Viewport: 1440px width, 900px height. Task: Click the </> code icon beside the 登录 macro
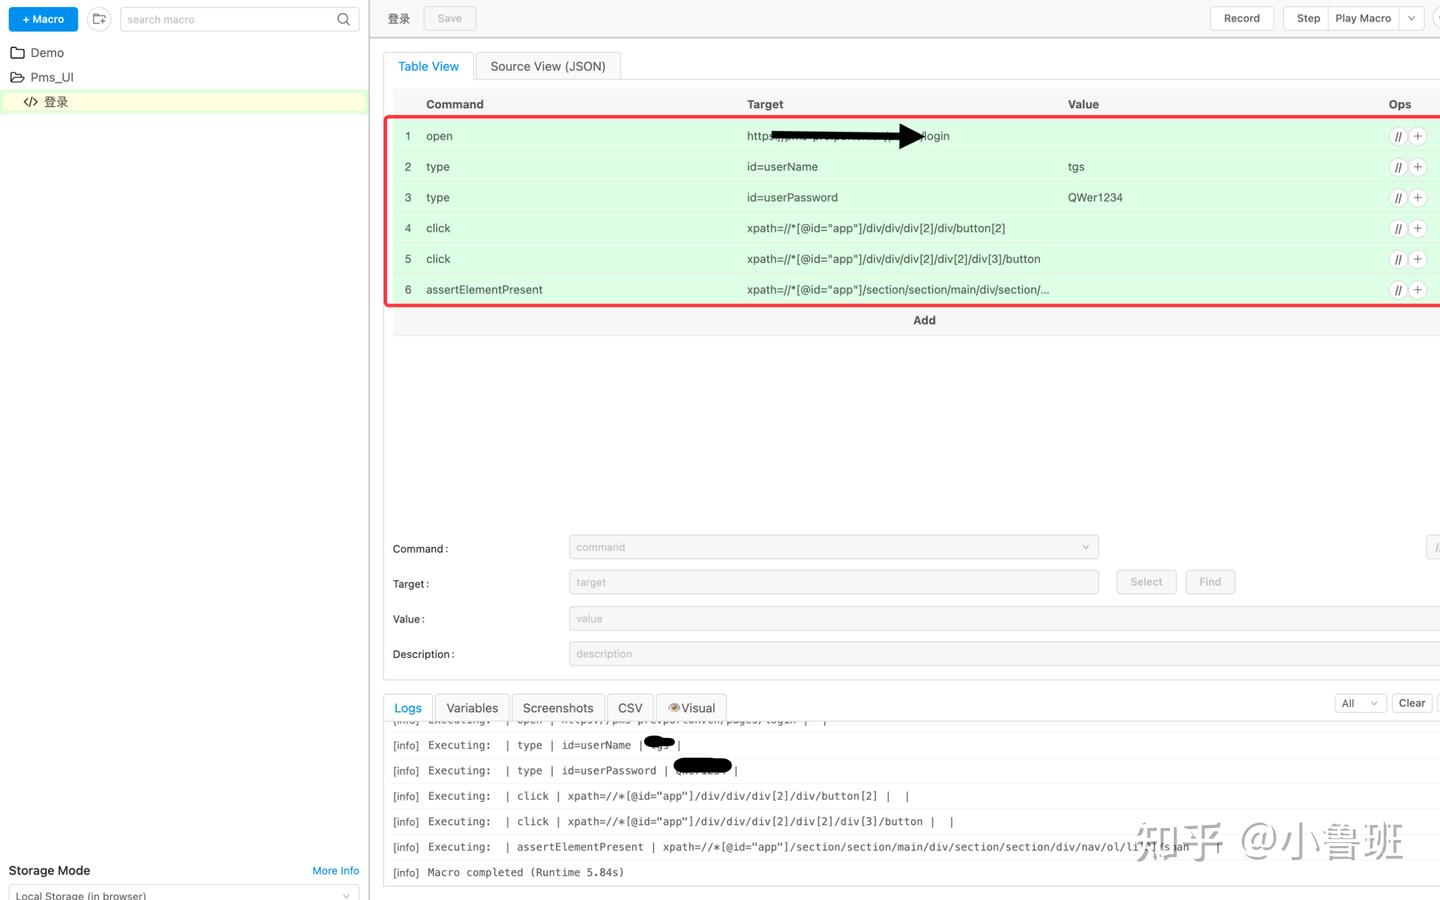[30, 101]
